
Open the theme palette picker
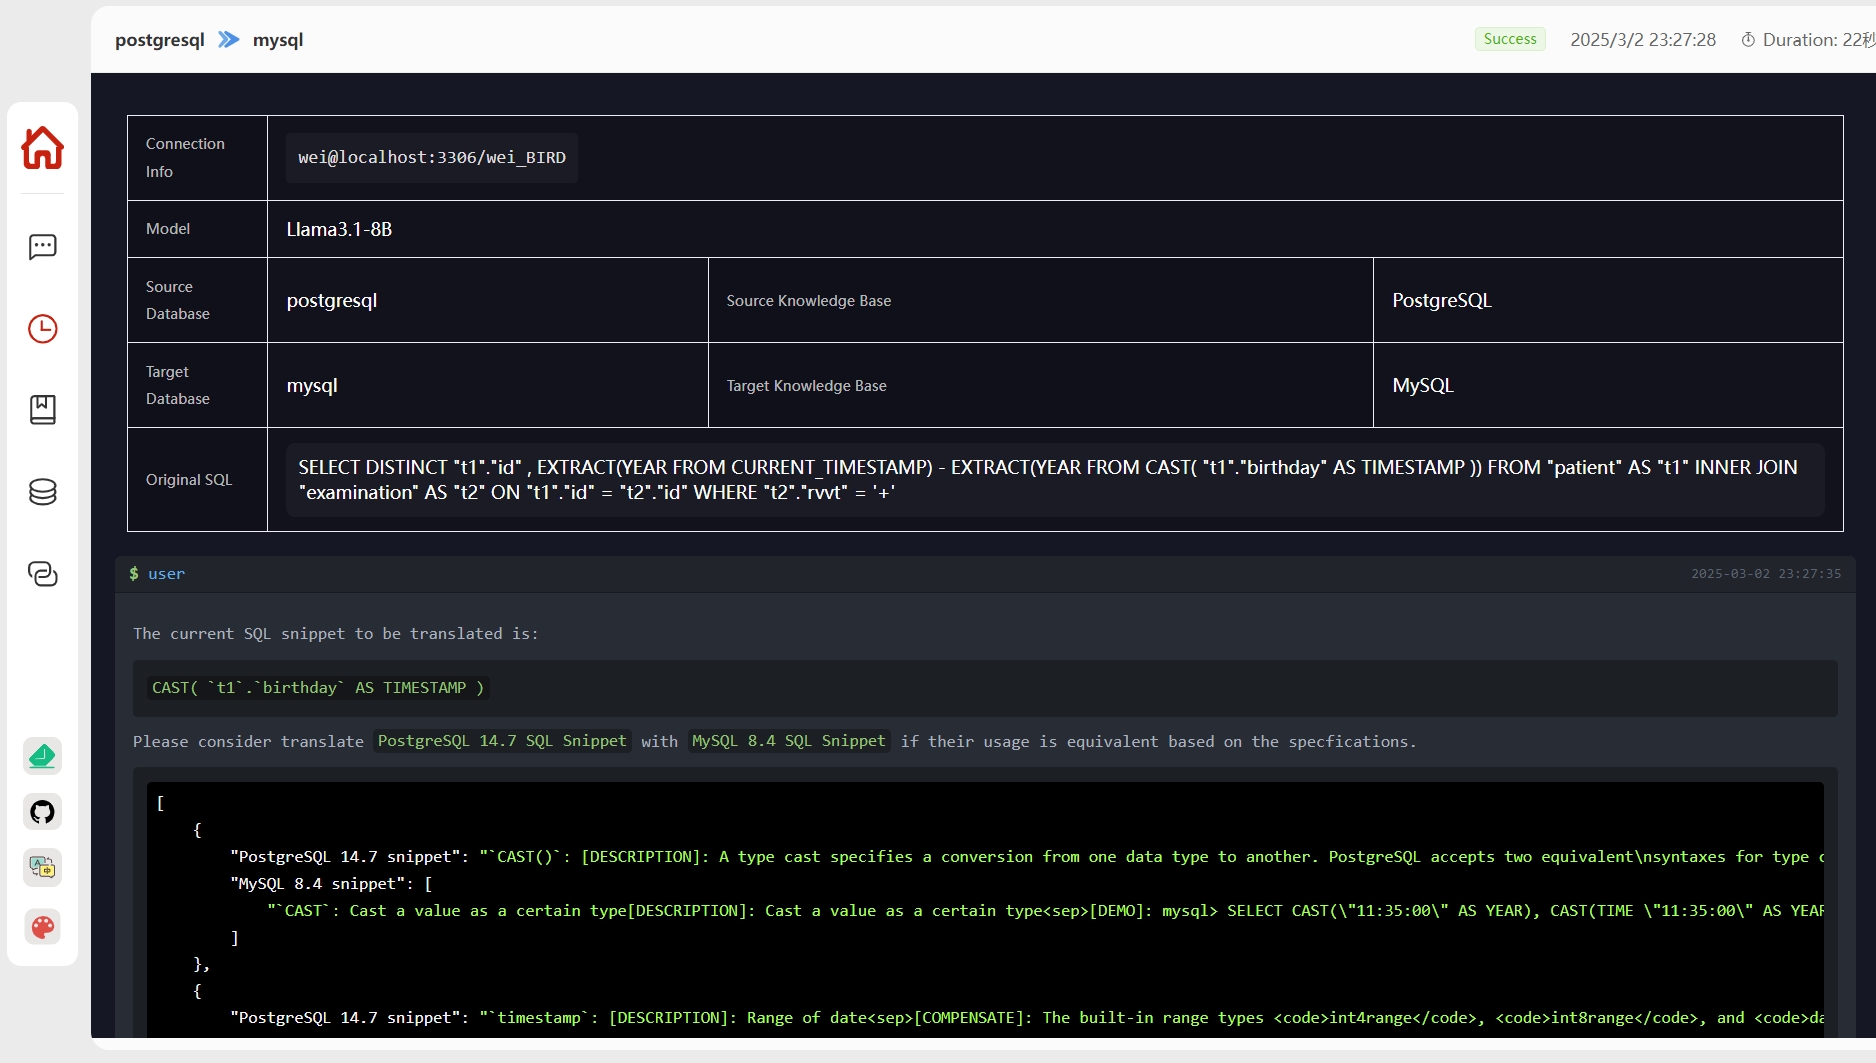pyautogui.click(x=42, y=926)
